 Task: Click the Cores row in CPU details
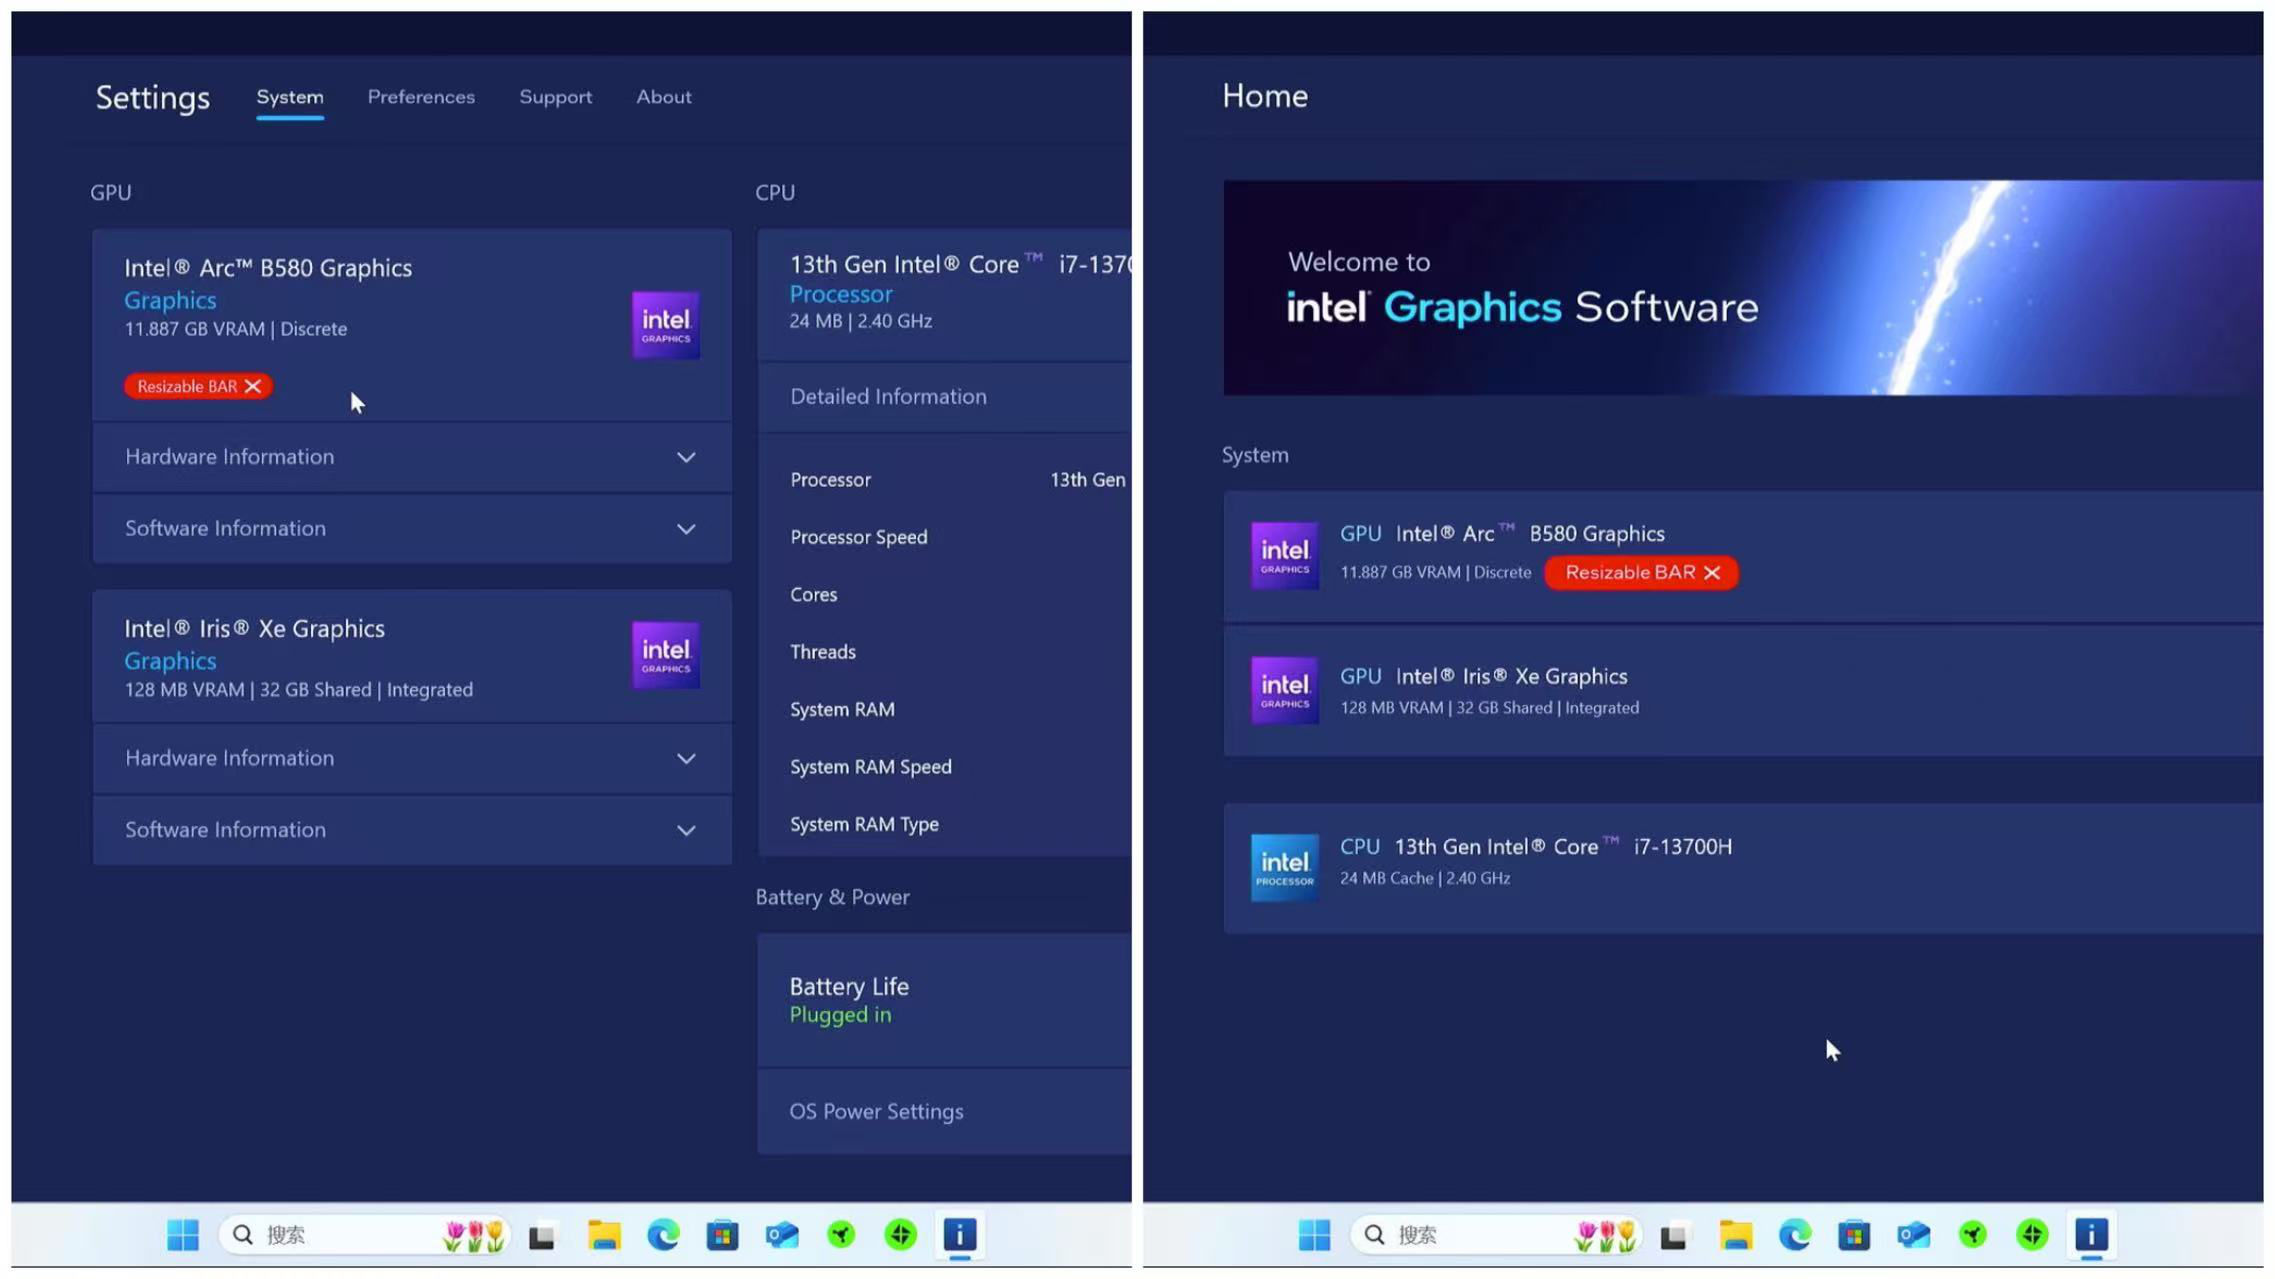(944, 595)
